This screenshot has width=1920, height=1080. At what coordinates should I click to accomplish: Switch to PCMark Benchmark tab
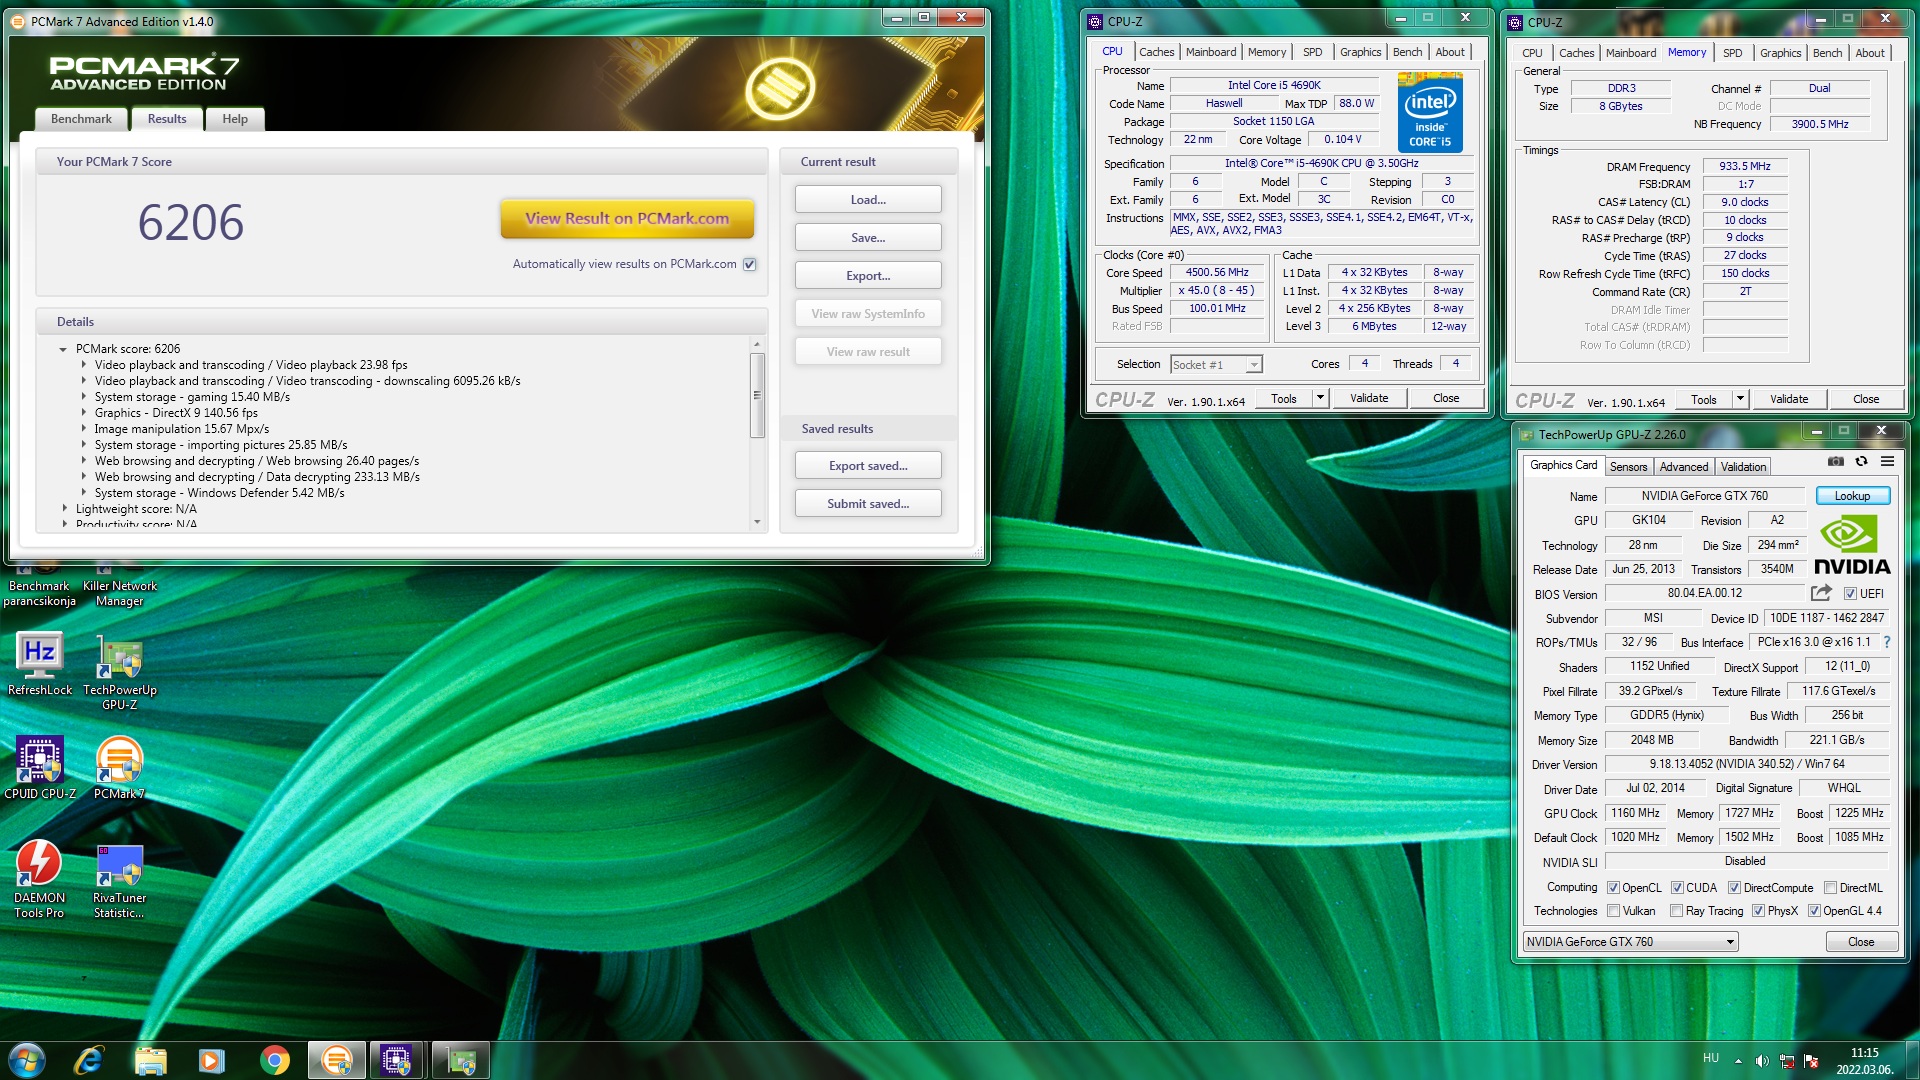(81, 119)
